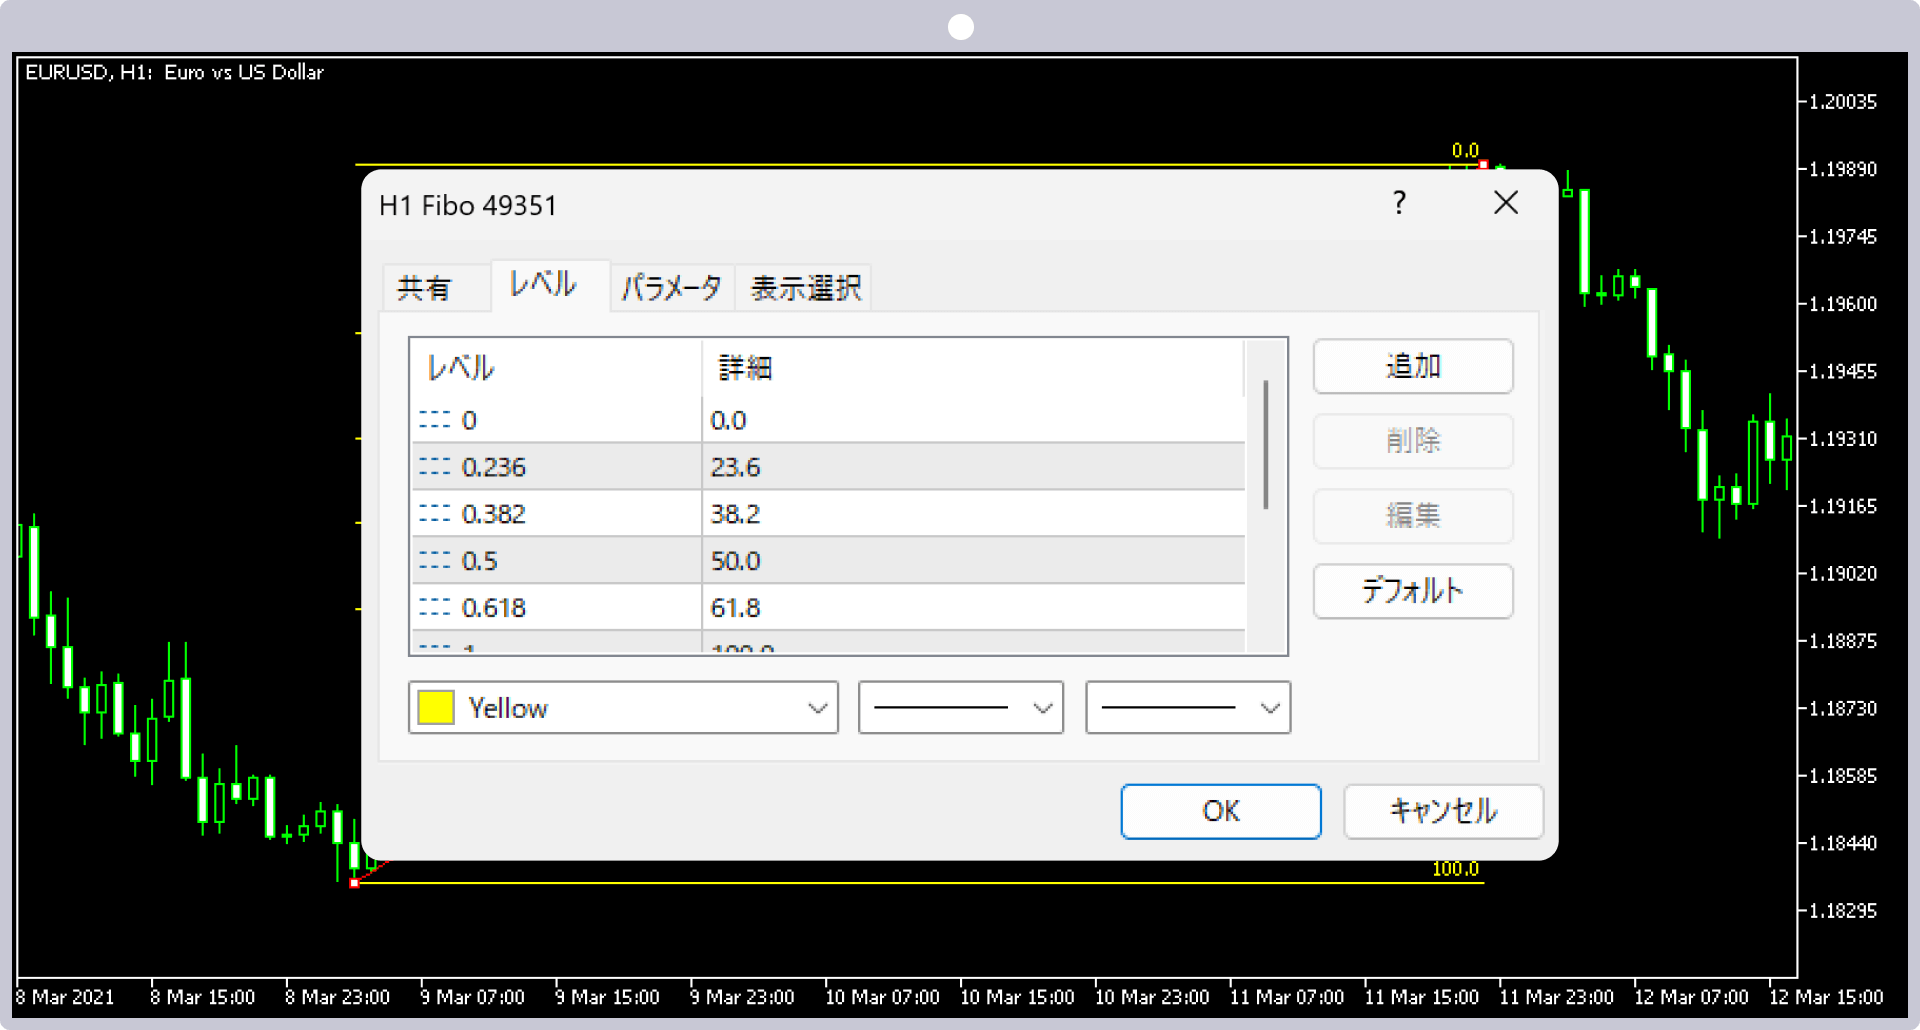Close the H1 Fibo dialog
Image resolution: width=1920 pixels, height=1030 pixels.
(x=1506, y=203)
